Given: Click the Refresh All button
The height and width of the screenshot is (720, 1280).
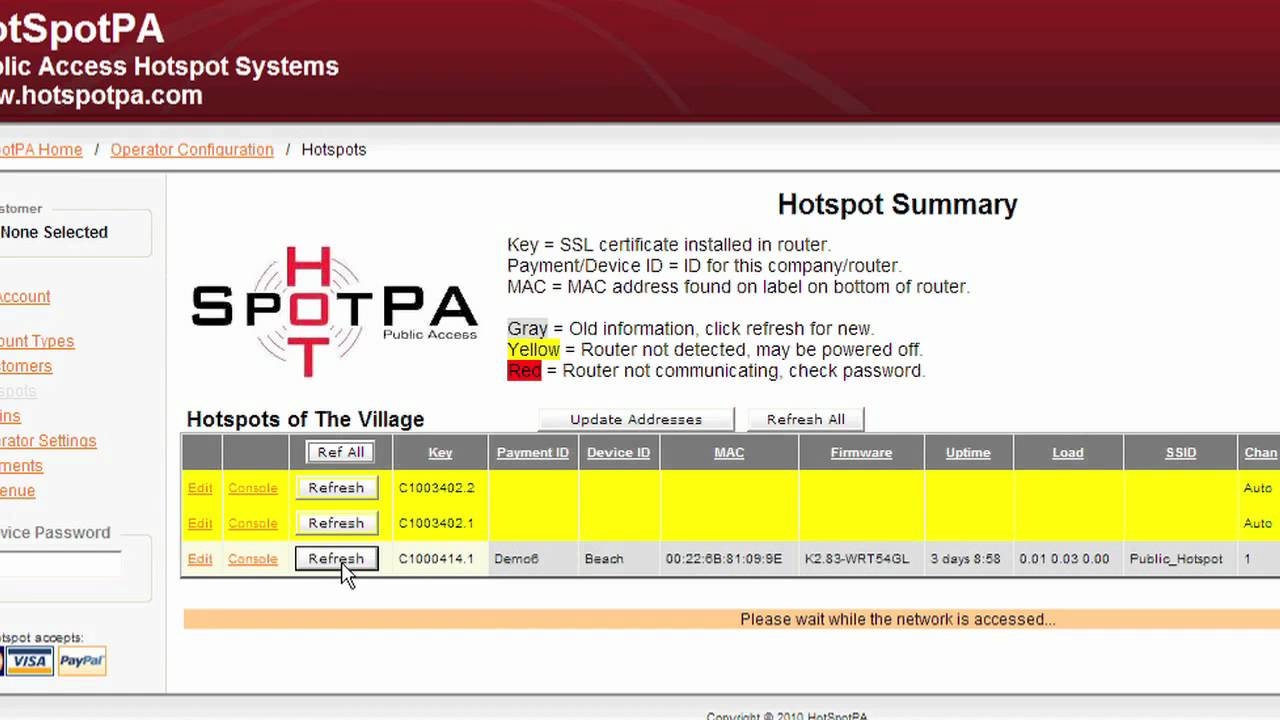Looking at the screenshot, I should 806,419.
